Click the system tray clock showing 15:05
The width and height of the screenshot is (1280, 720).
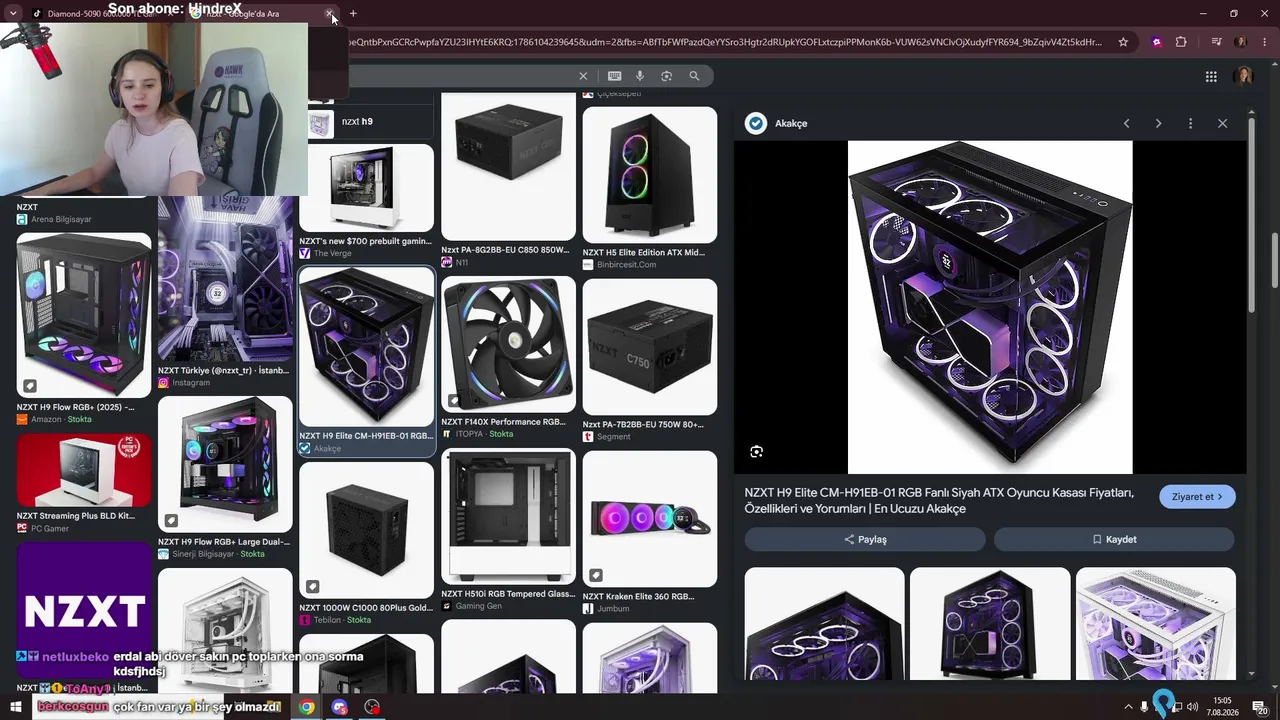click(x=1222, y=707)
